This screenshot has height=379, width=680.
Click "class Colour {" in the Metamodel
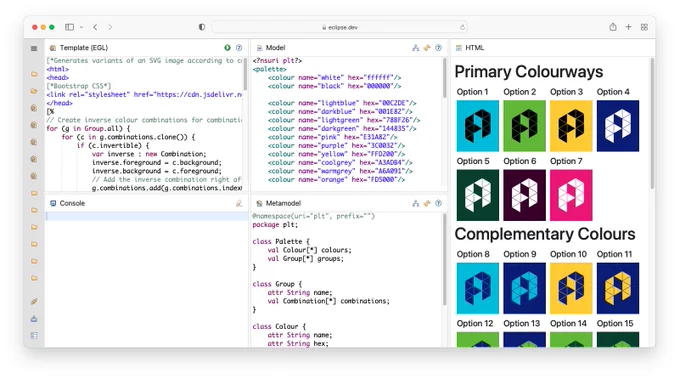point(279,327)
